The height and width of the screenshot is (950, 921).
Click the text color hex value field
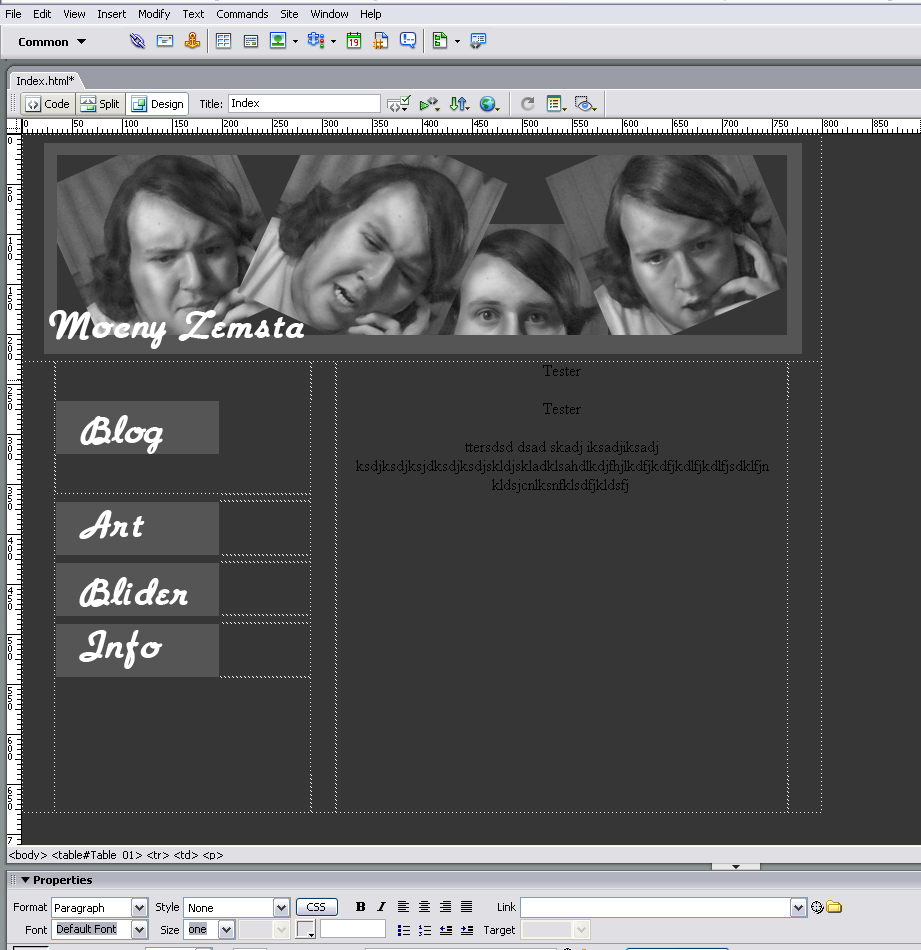[x=353, y=929]
